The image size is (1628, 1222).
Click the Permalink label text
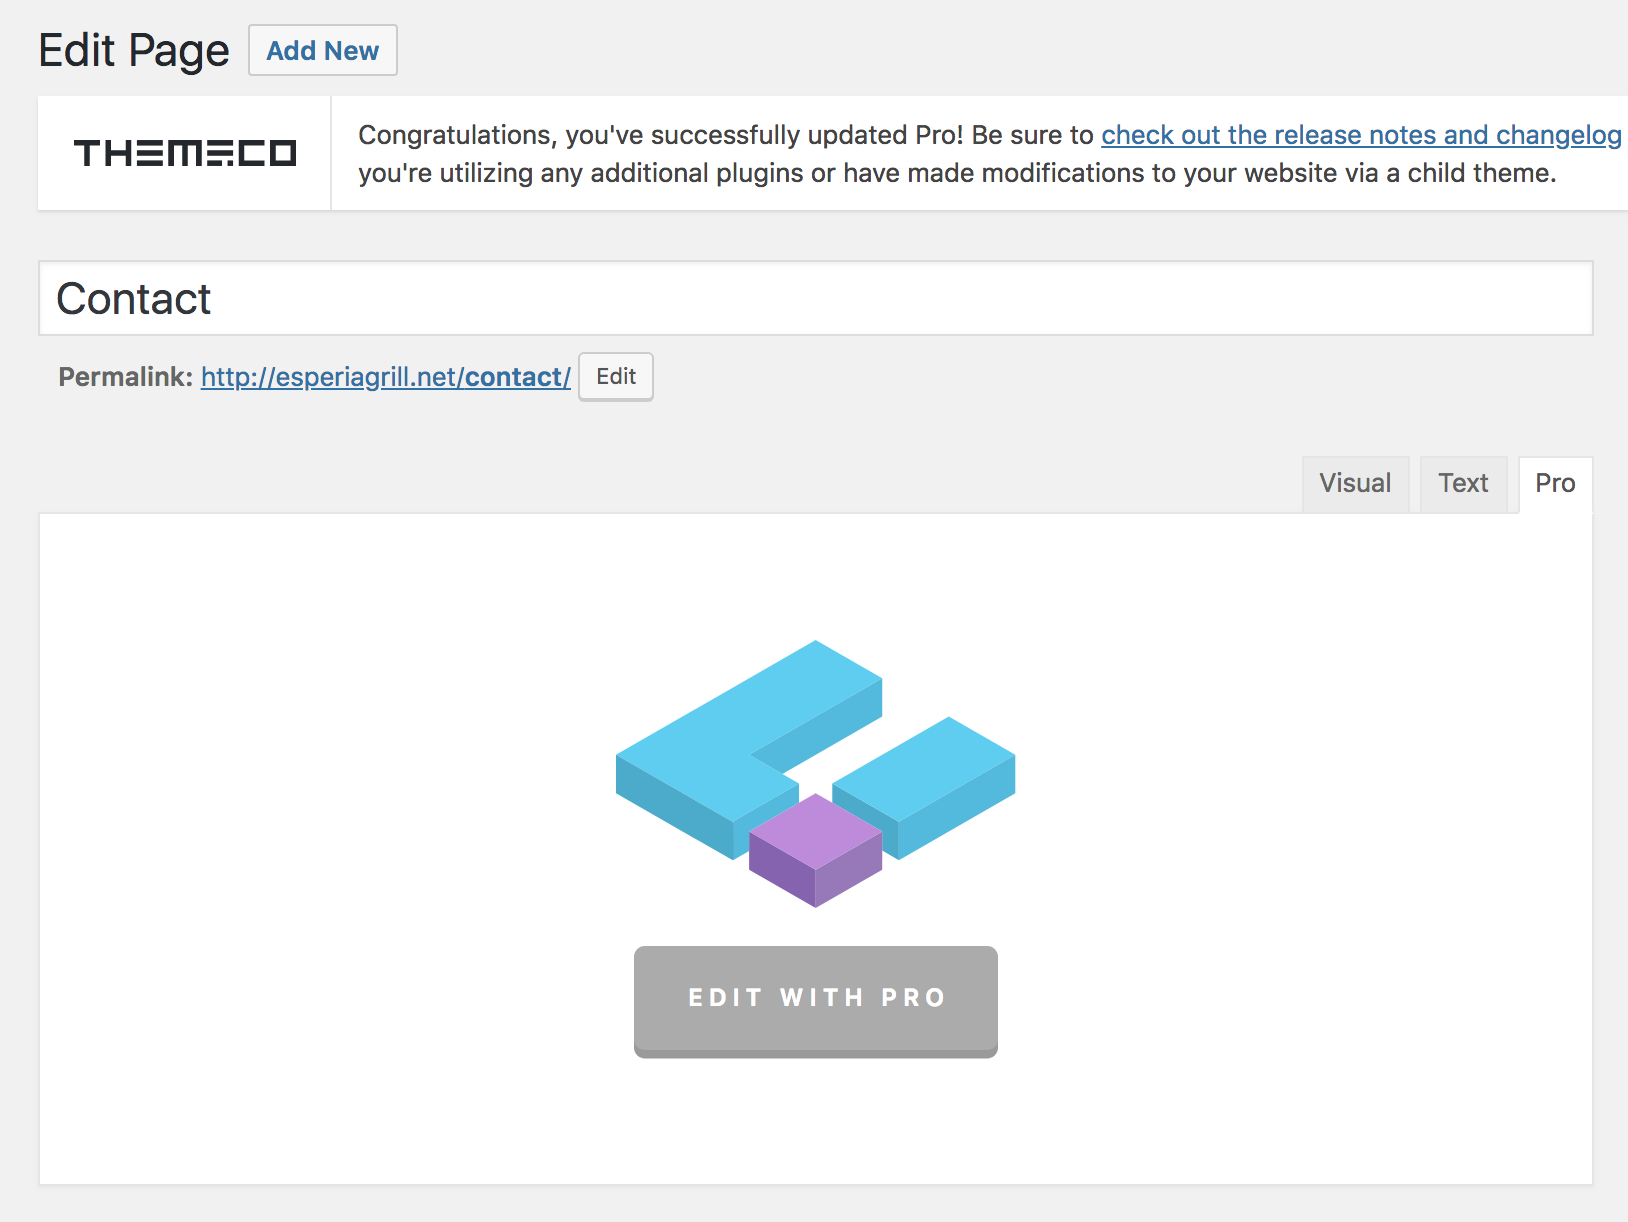pyautogui.click(x=126, y=377)
